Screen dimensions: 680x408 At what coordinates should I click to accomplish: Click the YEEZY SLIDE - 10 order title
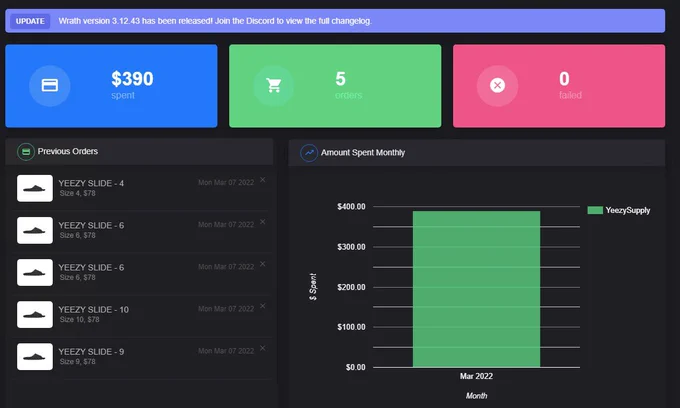[x=94, y=310]
